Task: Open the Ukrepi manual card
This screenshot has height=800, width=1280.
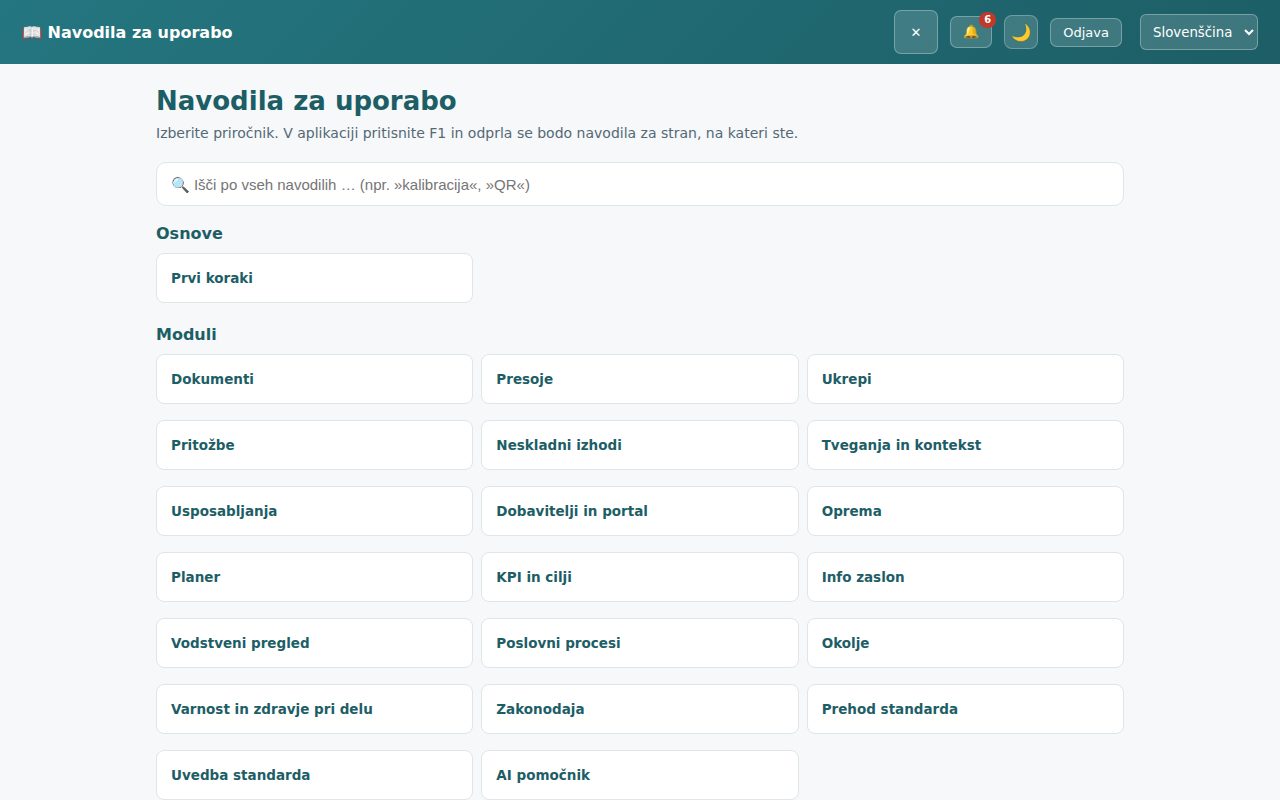Action: [965, 379]
